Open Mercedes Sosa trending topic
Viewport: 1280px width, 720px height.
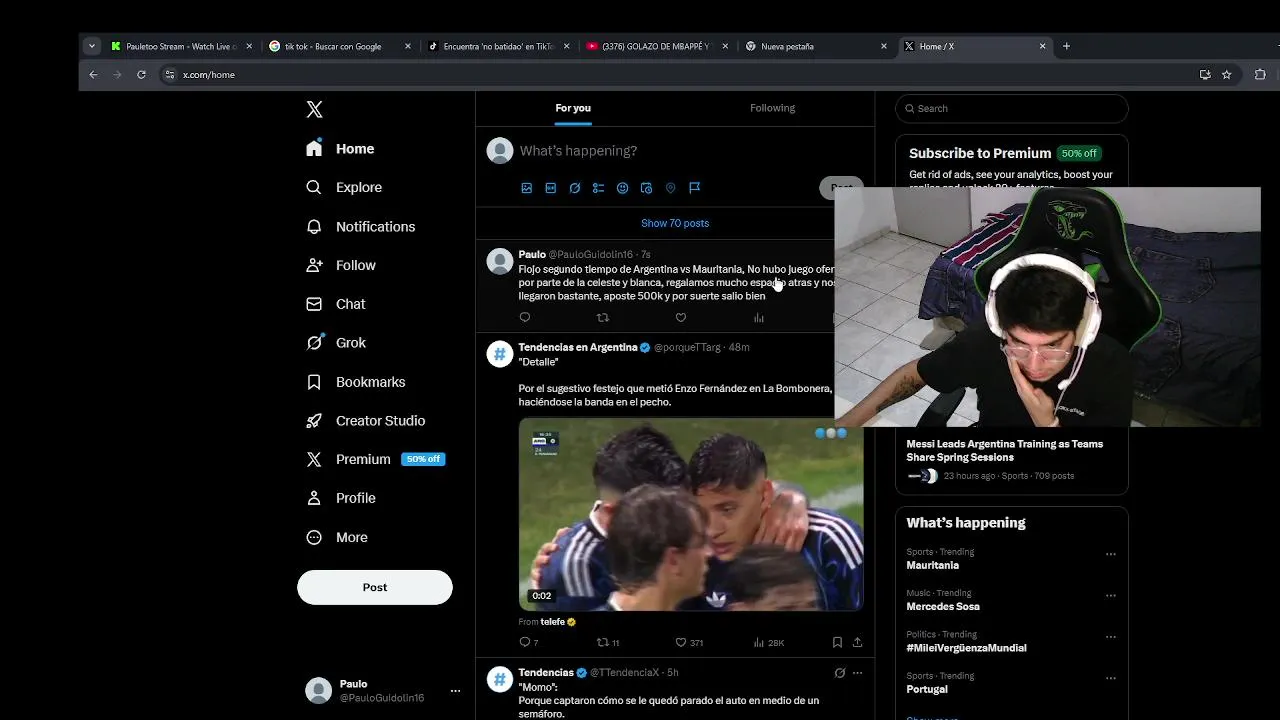pyautogui.click(x=943, y=606)
